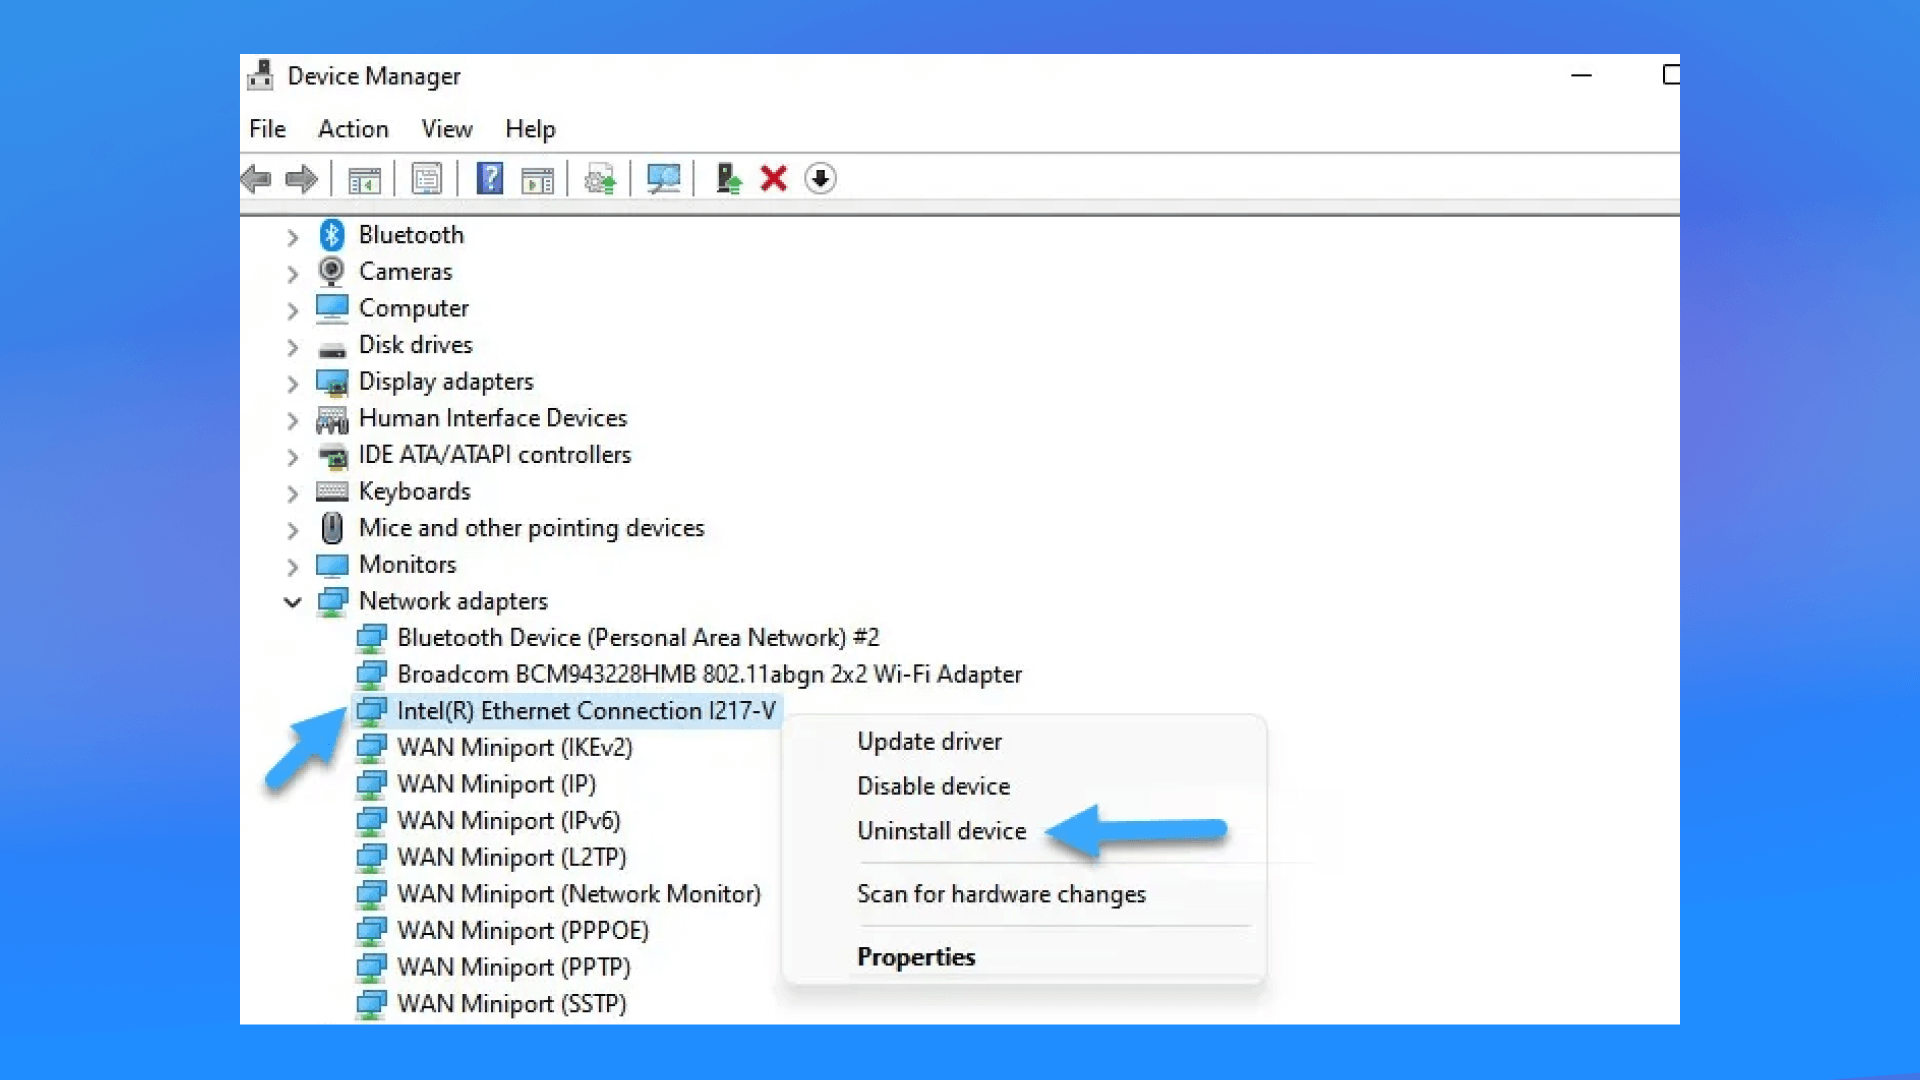Select WAN Miniport (IPv6)
The image size is (1920, 1080).
click(x=509, y=821)
